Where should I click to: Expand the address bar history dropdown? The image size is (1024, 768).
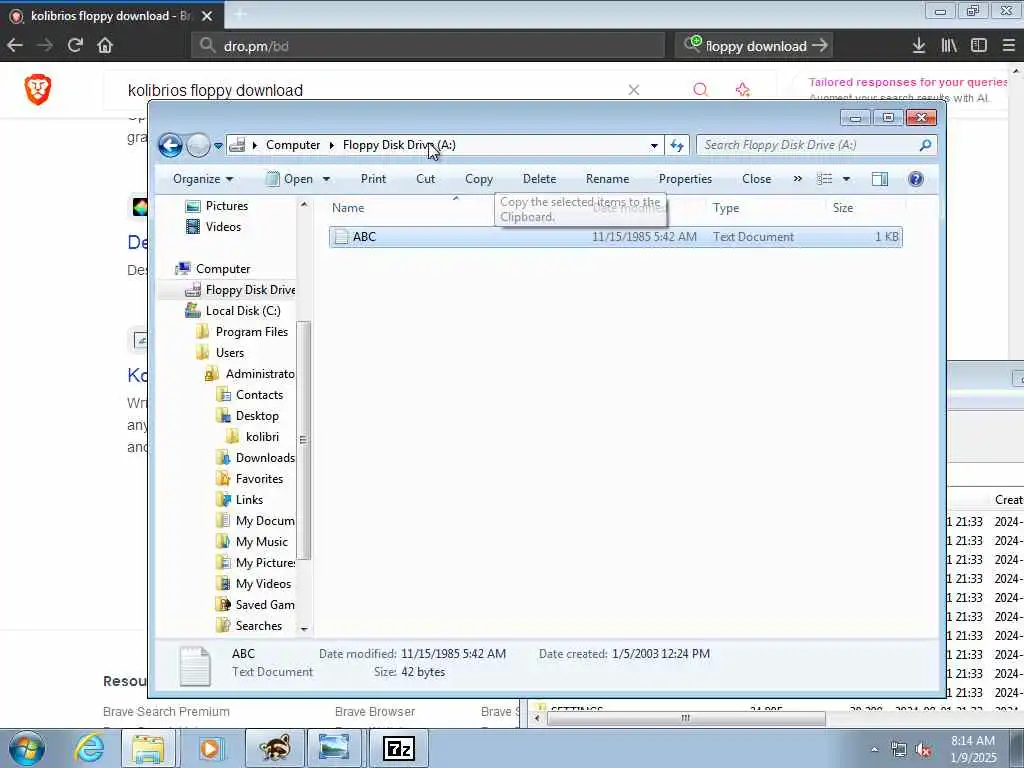click(654, 146)
